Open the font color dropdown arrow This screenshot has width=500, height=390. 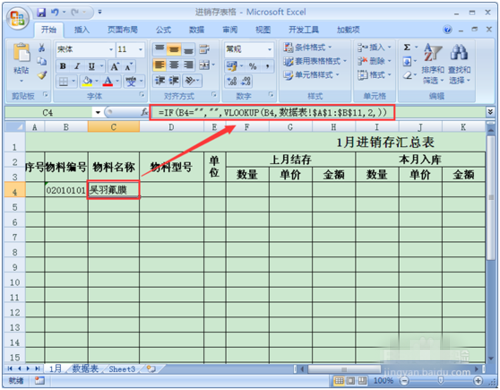117,81
